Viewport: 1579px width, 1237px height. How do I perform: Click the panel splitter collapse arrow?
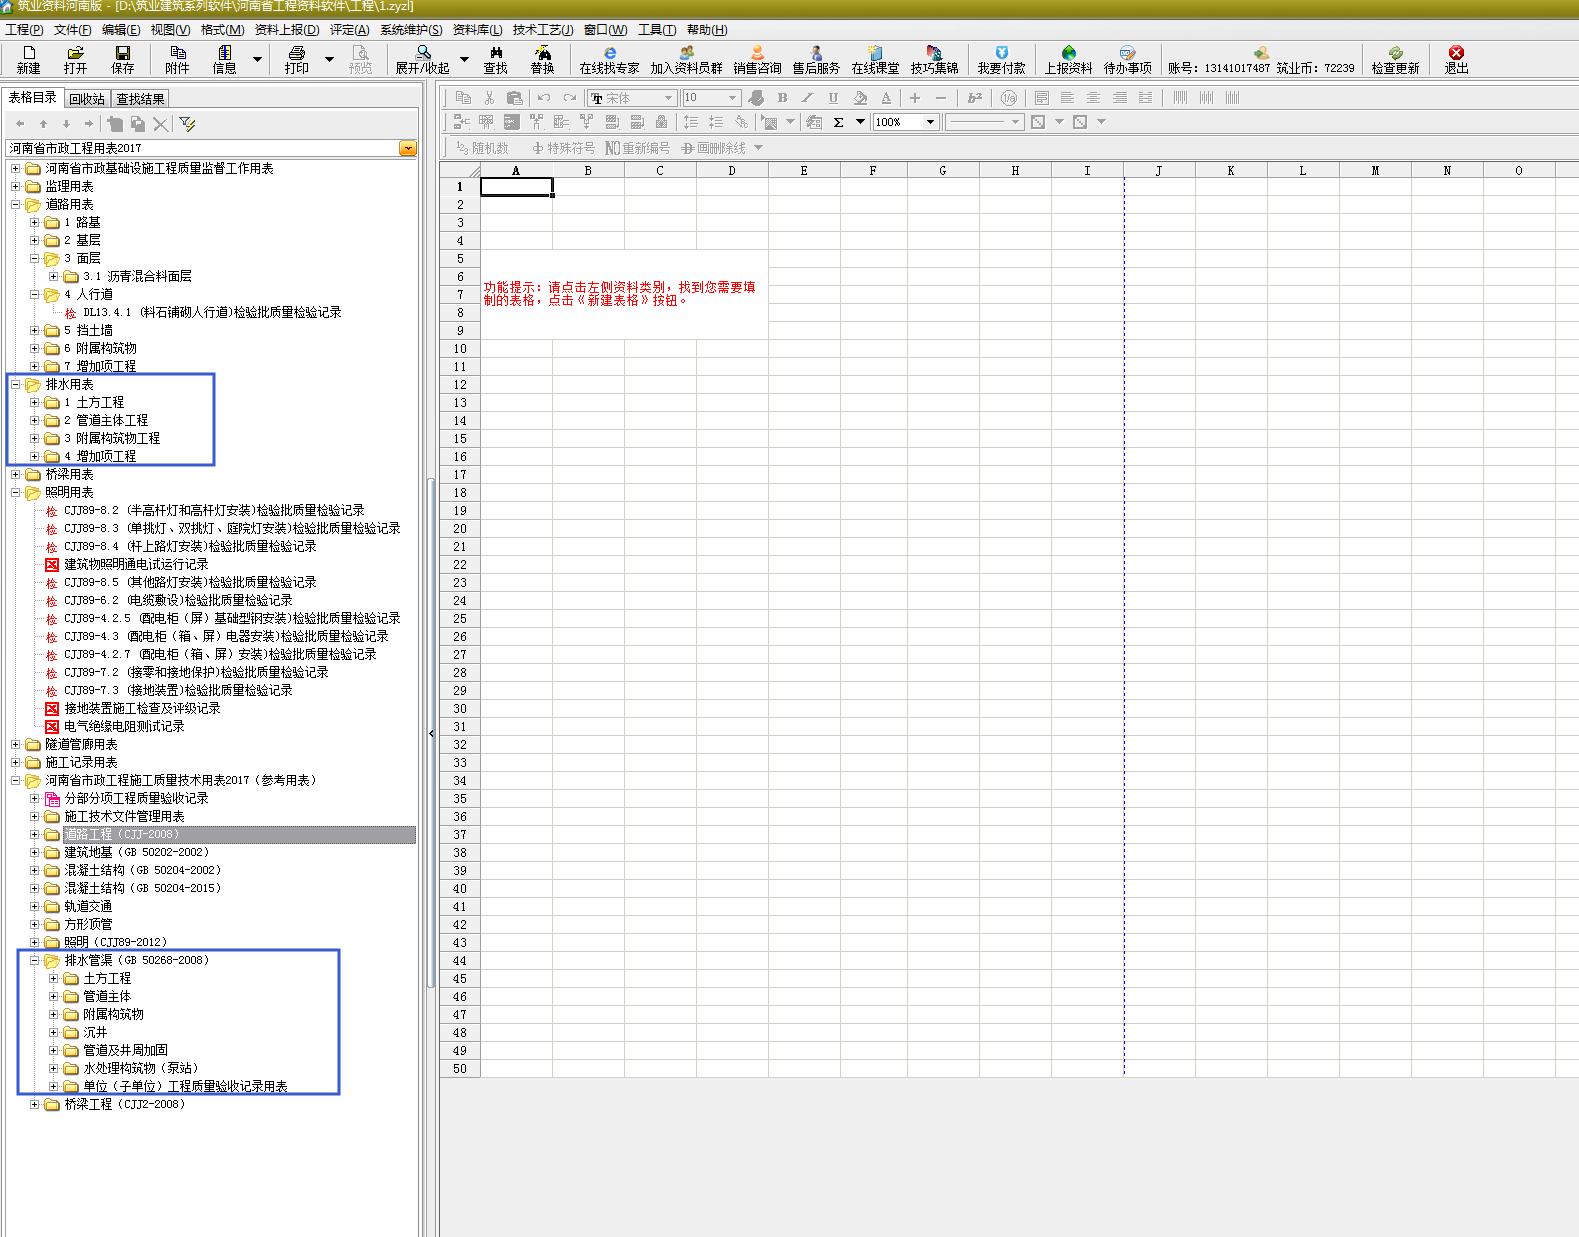tap(431, 734)
